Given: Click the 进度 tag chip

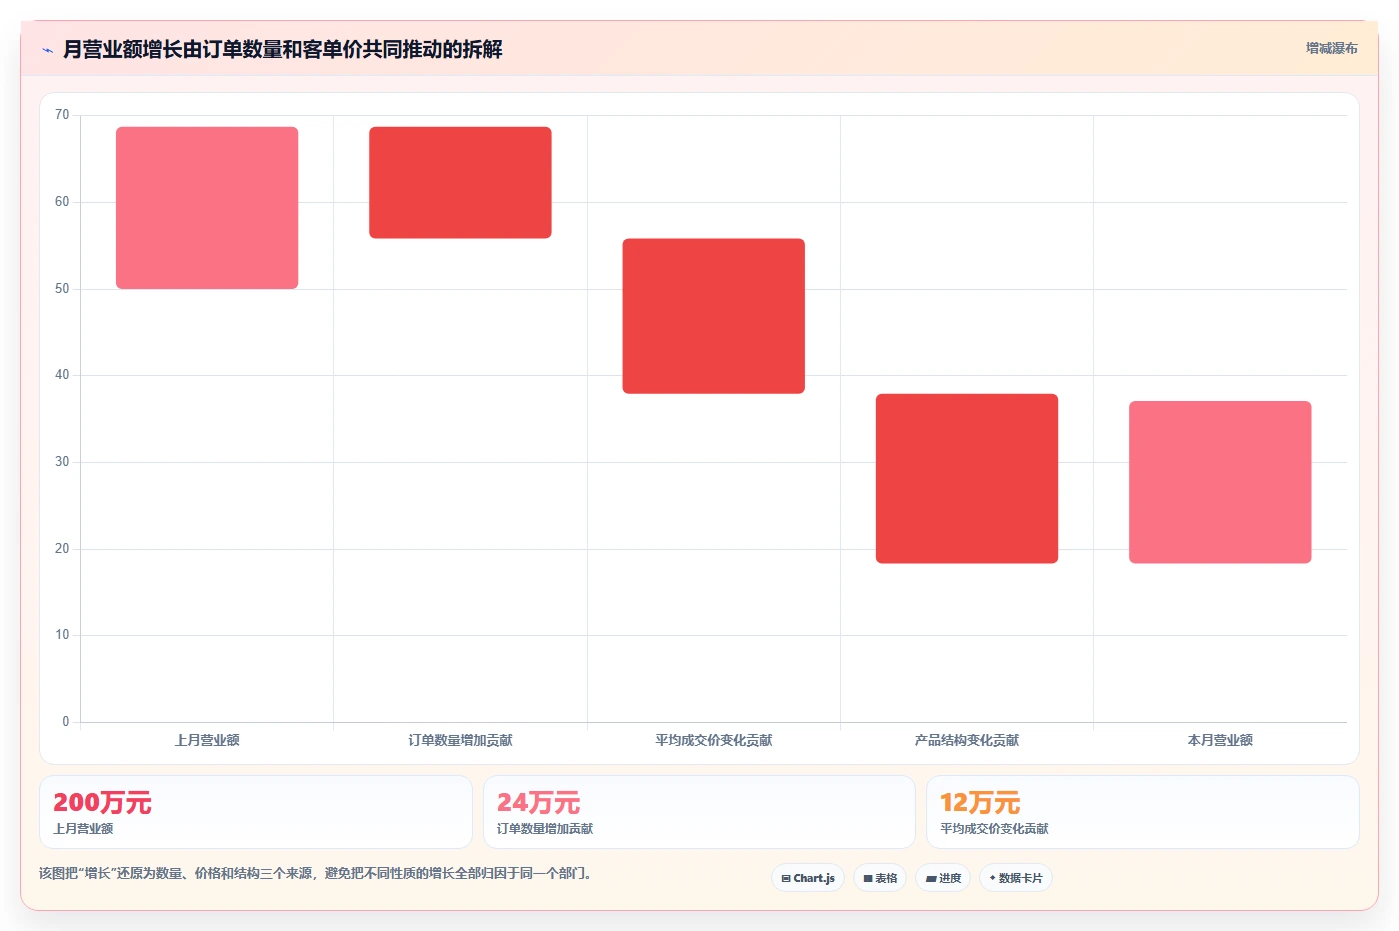Looking at the screenshot, I should click(x=943, y=878).
